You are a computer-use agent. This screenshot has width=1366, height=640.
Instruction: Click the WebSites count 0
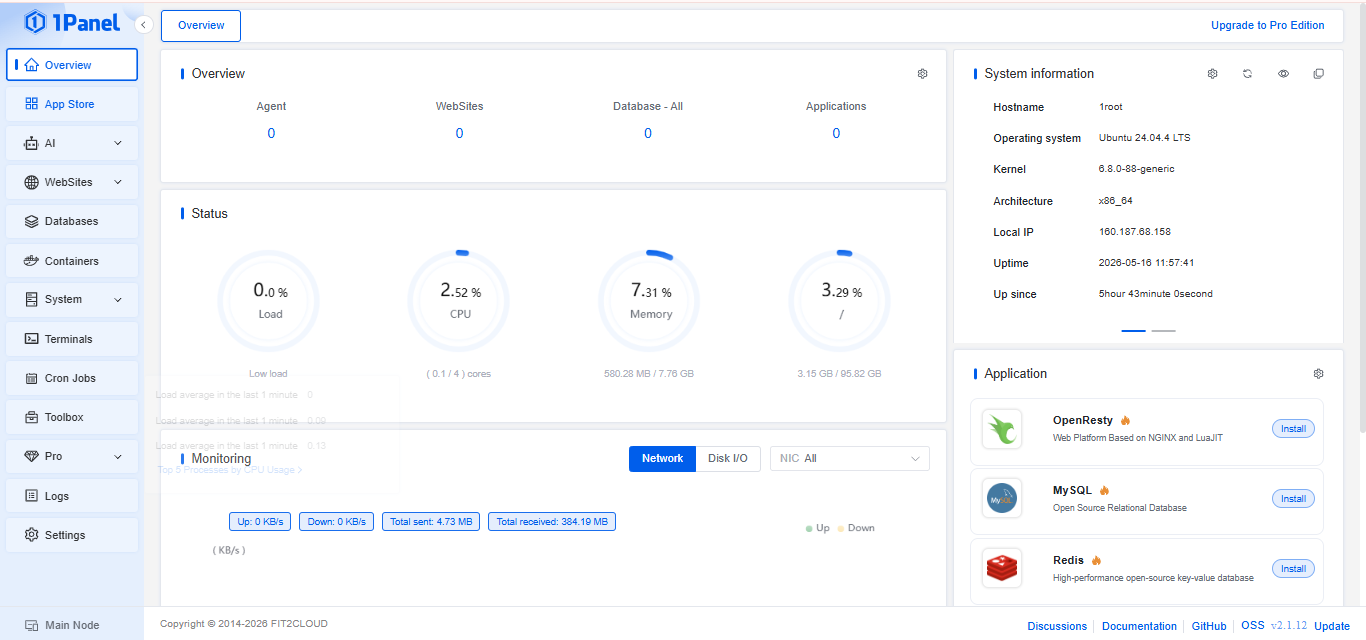pos(459,133)
